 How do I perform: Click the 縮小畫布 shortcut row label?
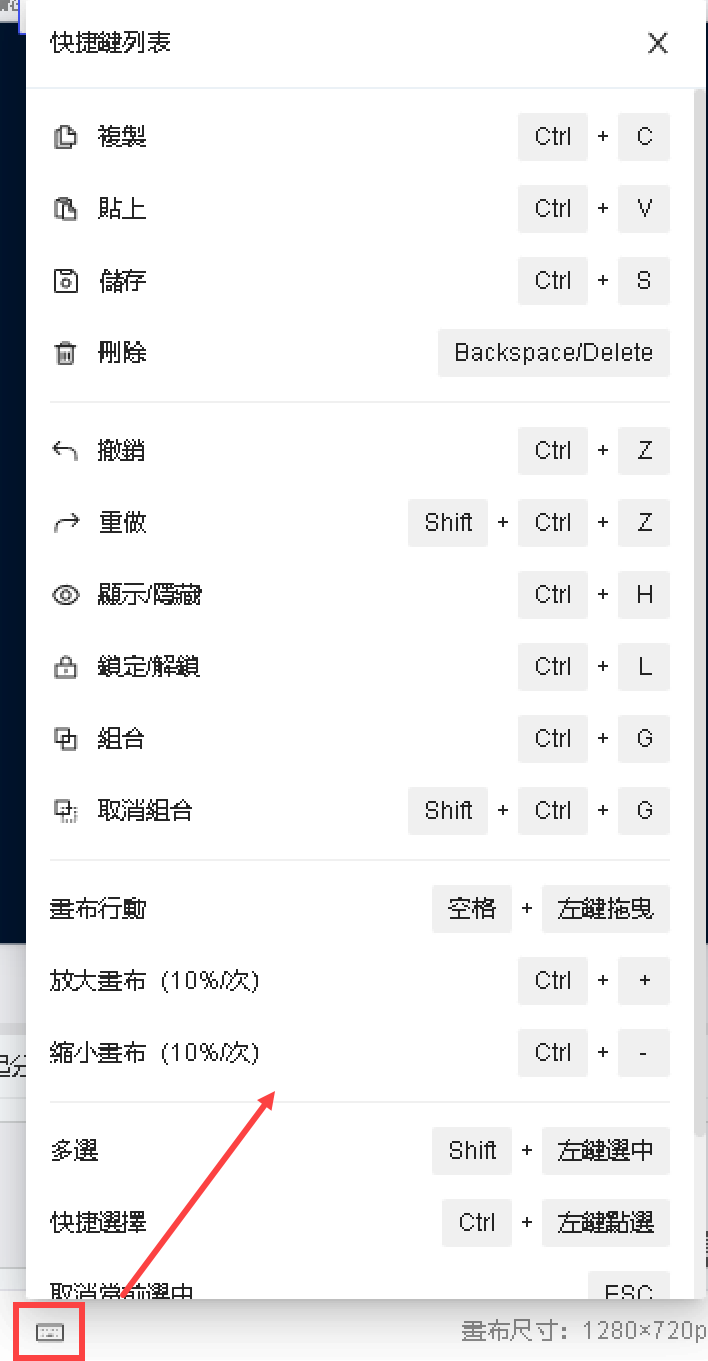155,1053
